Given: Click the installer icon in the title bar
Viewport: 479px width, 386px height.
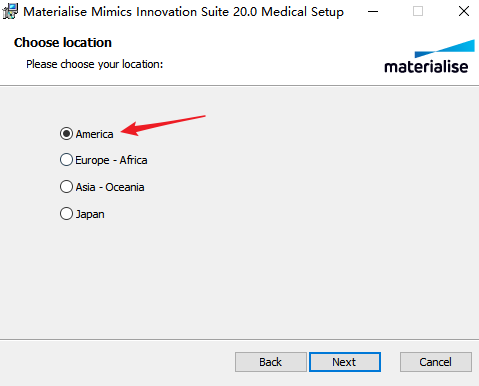Looking at the screenshot, I should 10,11.
